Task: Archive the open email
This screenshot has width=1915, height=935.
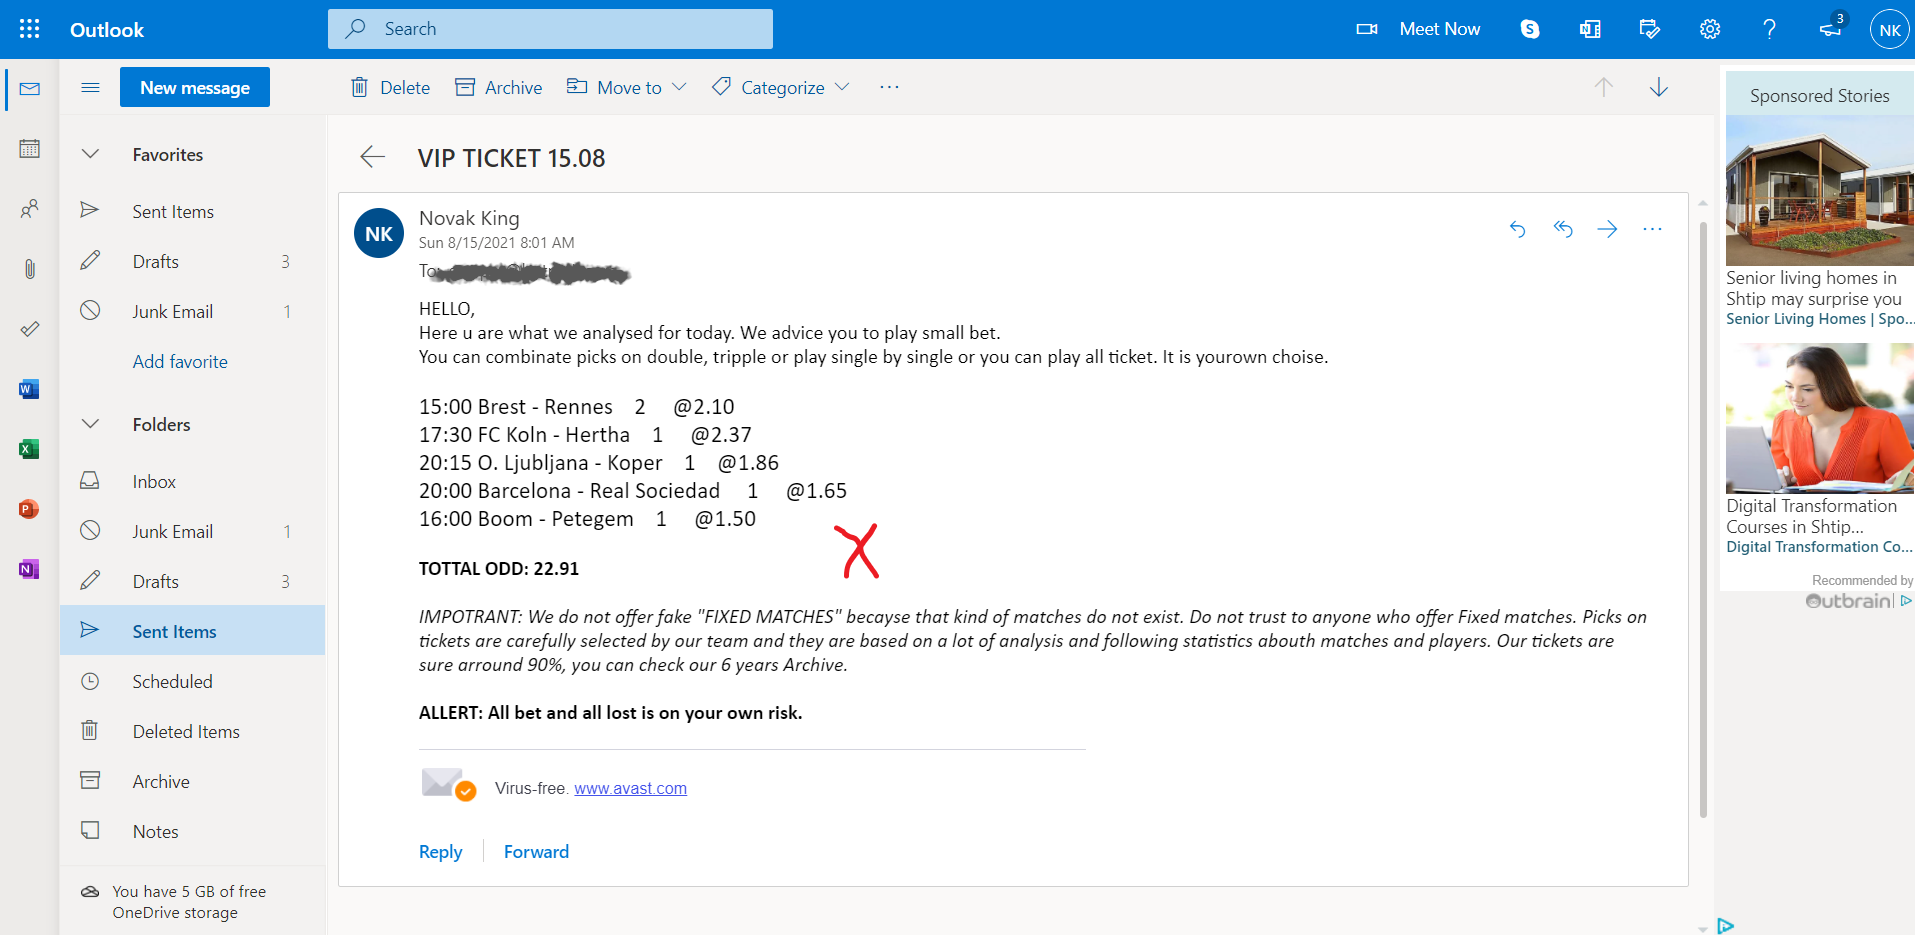Action: click(x=499, y=88)
